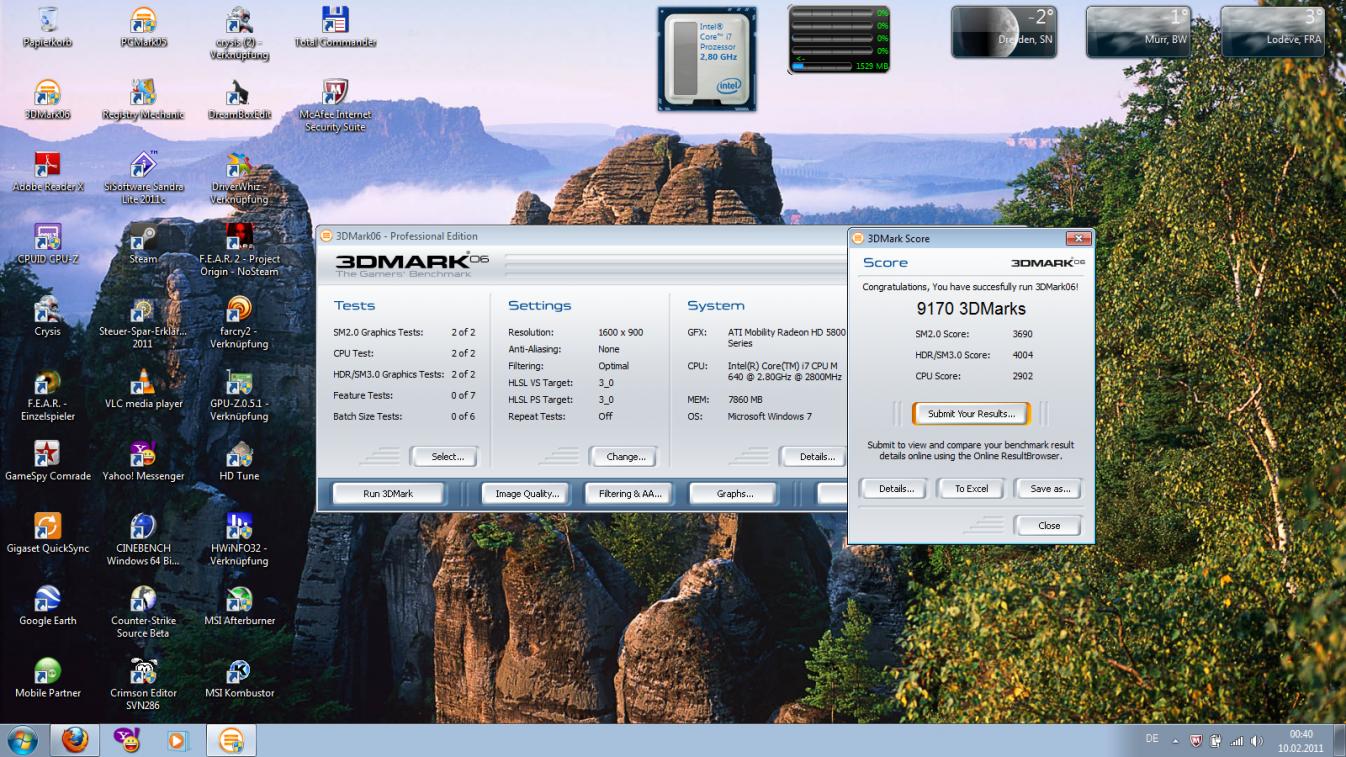
Task: Open Filtering & AA... settings
Action: (630, 494)
